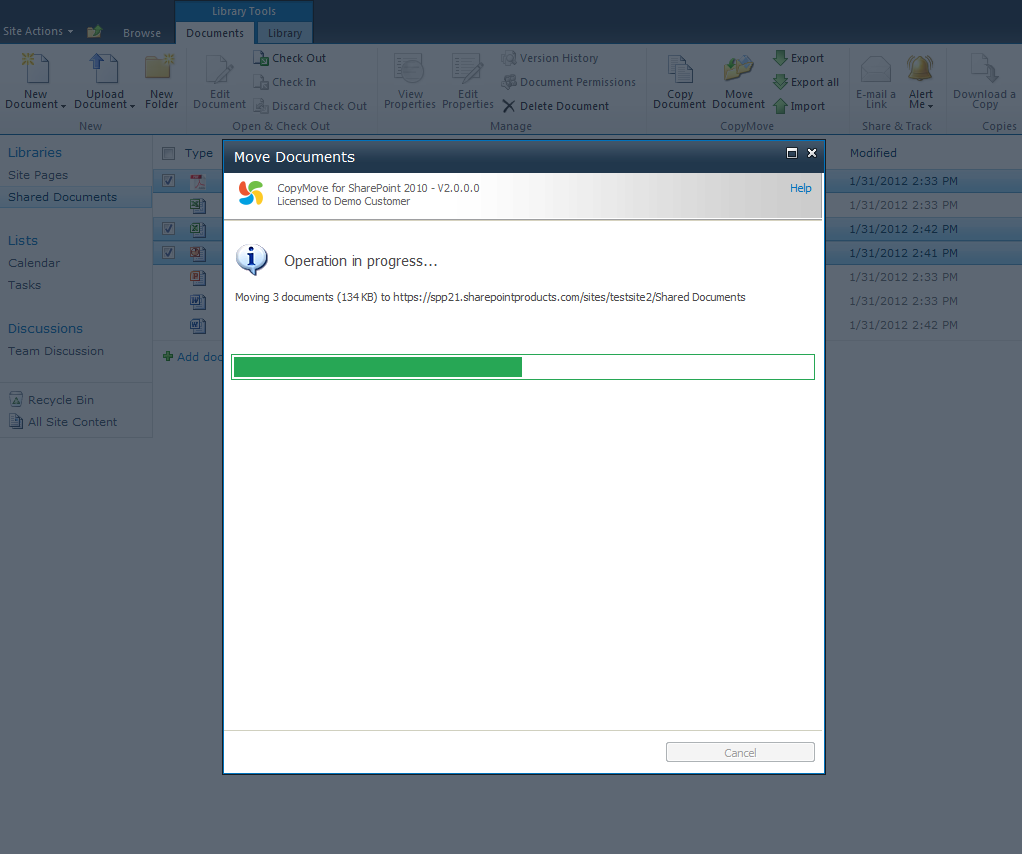Image resolution: width=1022 pixels, height=854 pixels.
Task: Open the Lists heading link
Action: point(23,241)
